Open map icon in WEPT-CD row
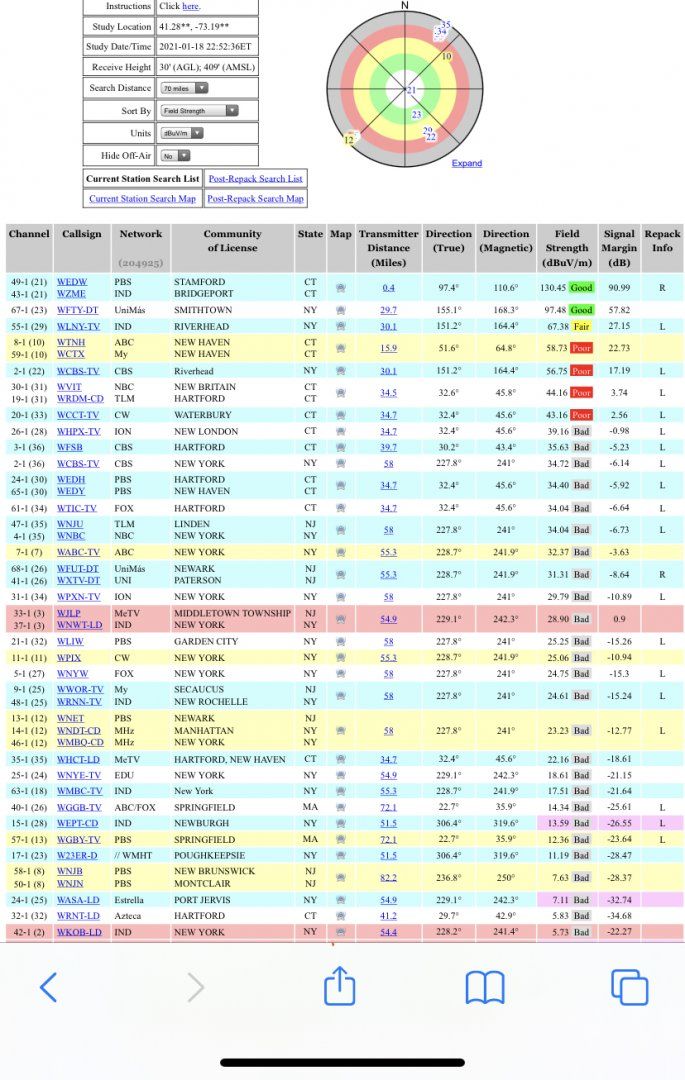 point(340,823)
